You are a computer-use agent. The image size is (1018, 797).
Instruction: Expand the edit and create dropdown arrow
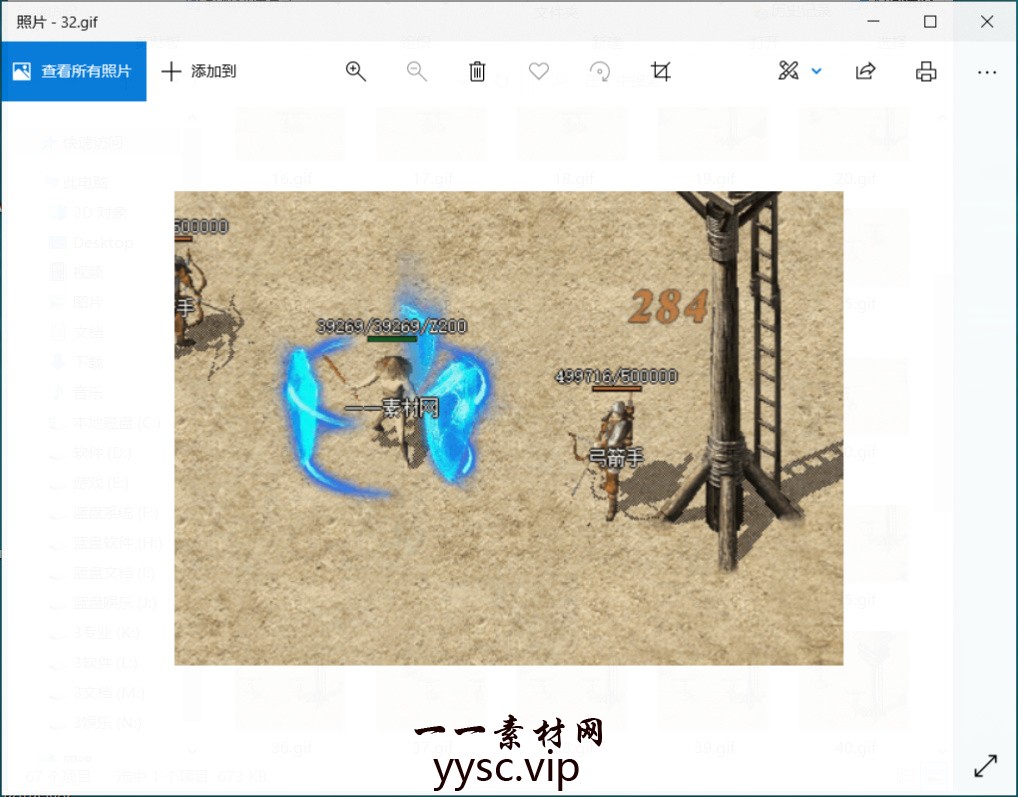pos(817,71)
